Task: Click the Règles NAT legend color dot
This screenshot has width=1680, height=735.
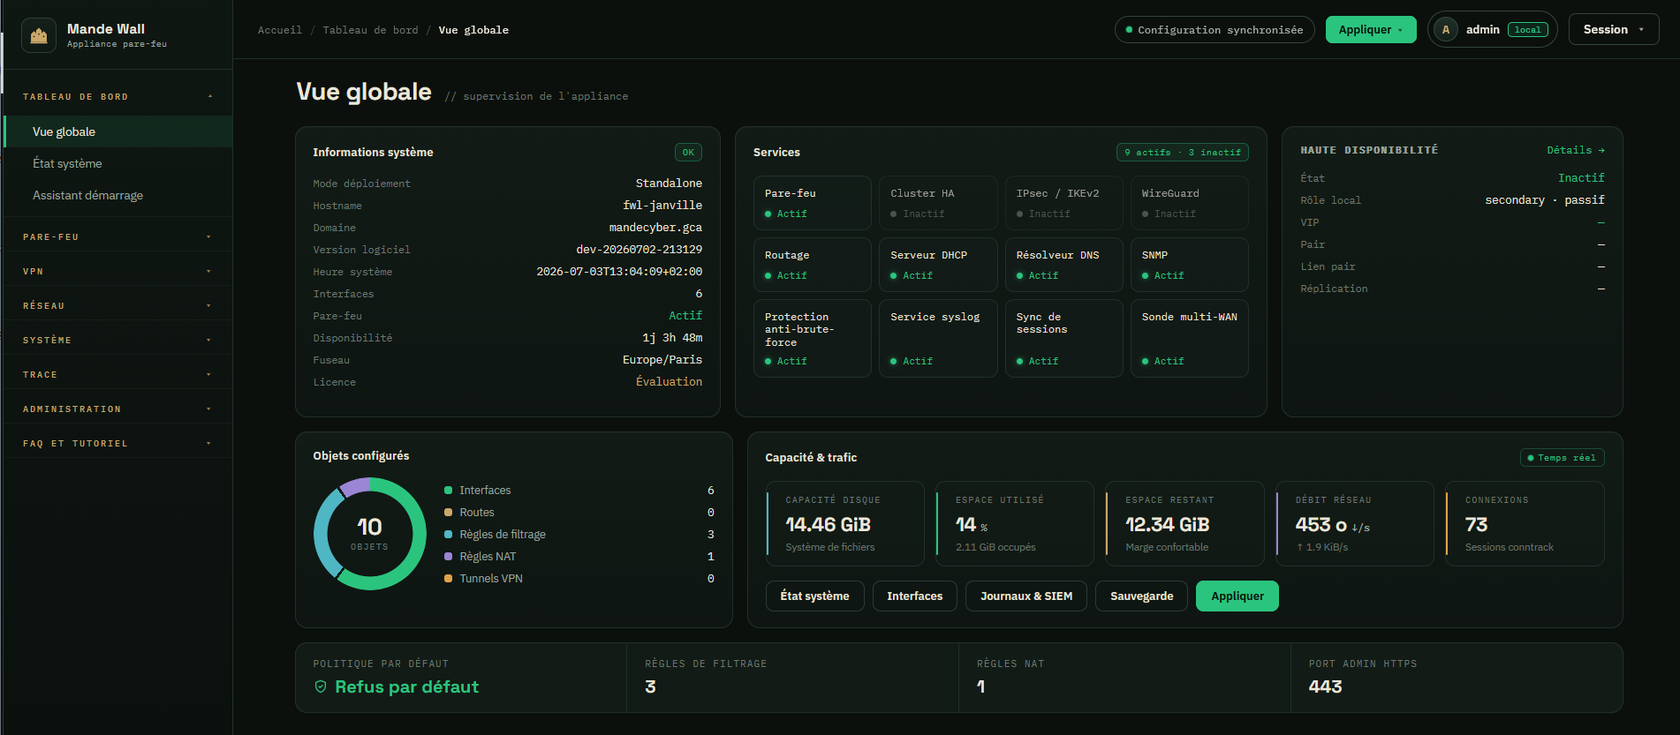Action: tap(448, 556)
